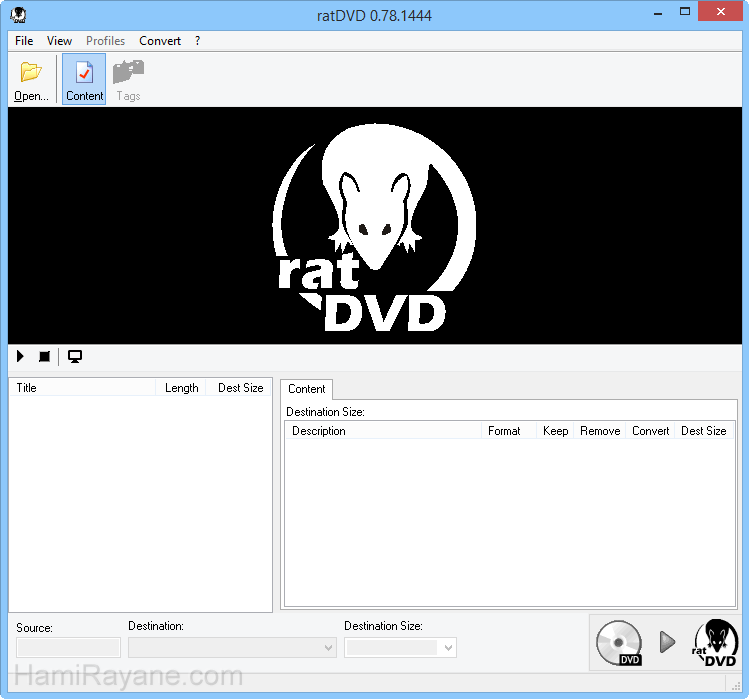749x699 pixels.
Task: Click the ratDVD output icon at bottom right
Action: (x=714, y=643)
